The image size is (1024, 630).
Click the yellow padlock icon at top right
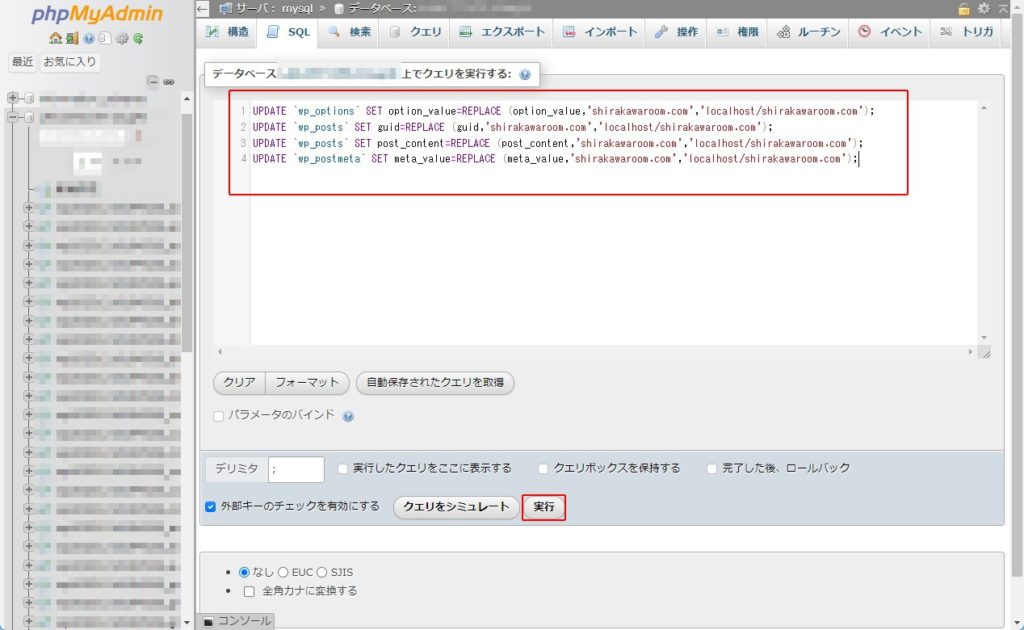tap(964, 8)
